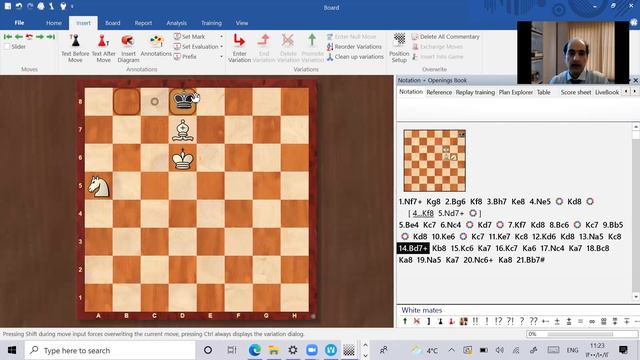Show hidden system tray icons chevron
Screen dimensions: 640x360
[x=451, y=350]
